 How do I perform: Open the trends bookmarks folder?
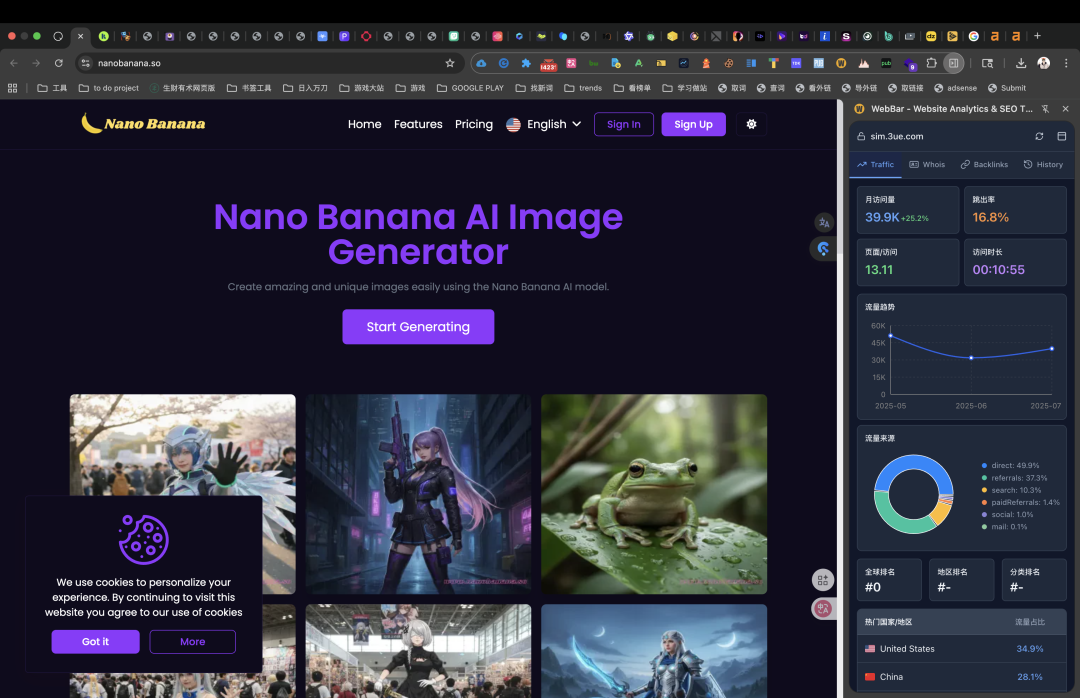[x=583, y=88]
